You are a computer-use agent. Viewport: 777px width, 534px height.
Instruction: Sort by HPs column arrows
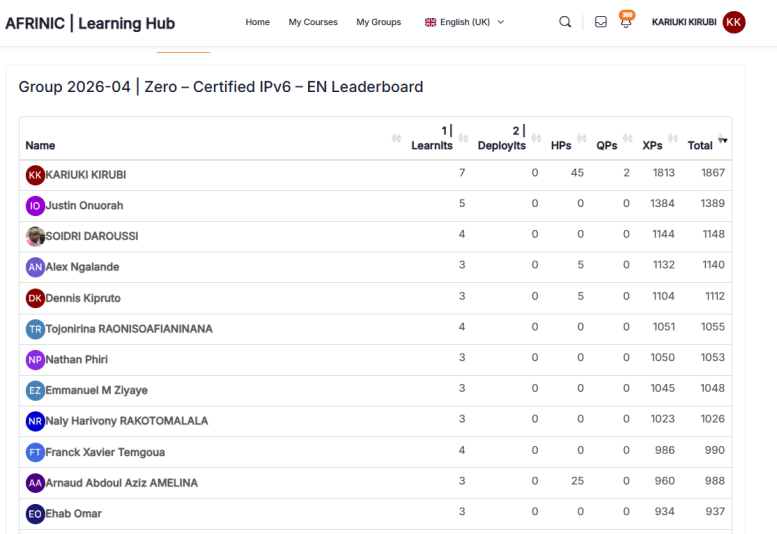(582, 138)
